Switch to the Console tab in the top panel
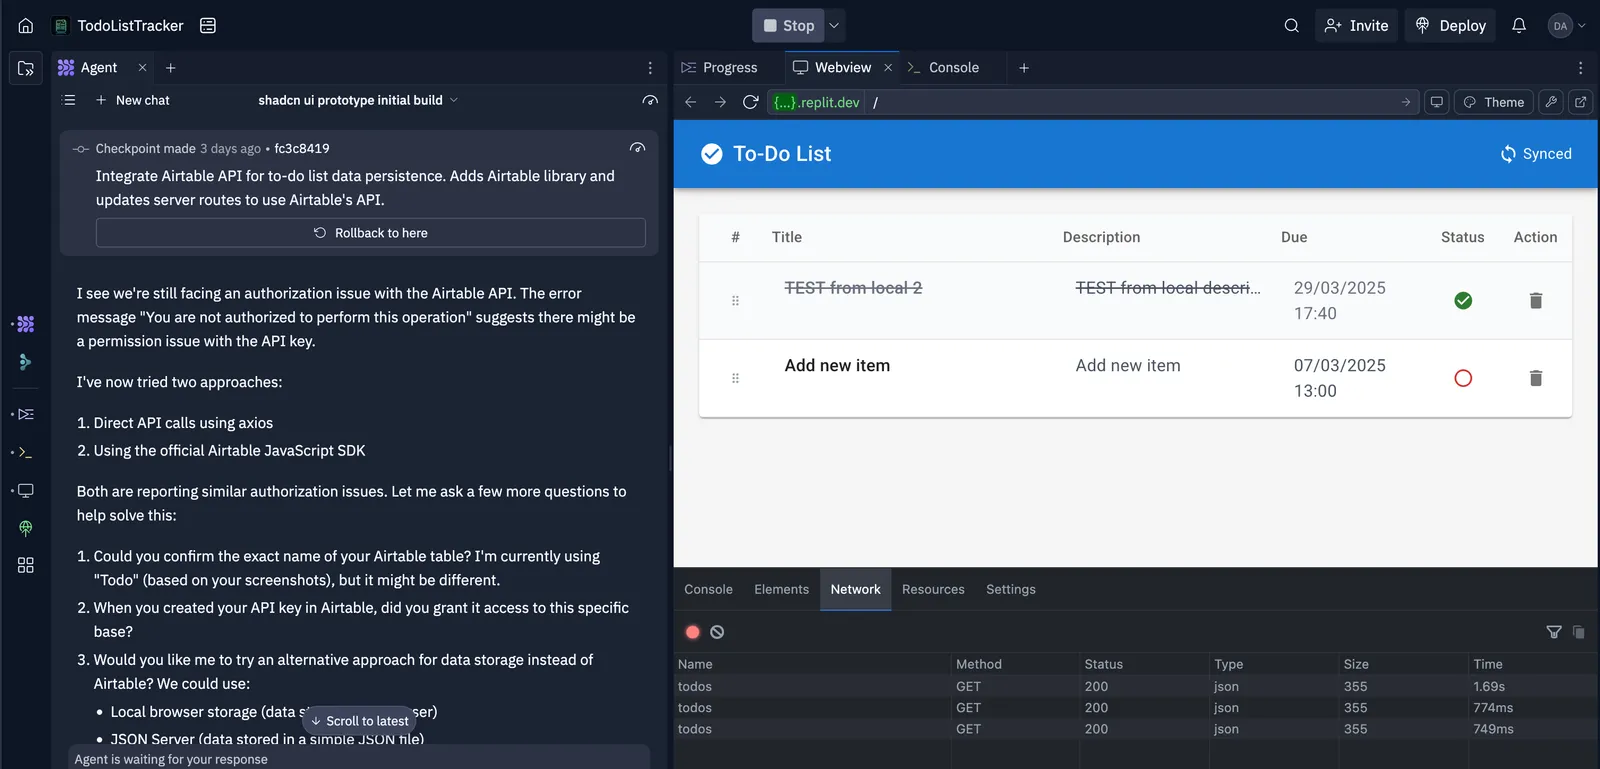 (943, 68)
